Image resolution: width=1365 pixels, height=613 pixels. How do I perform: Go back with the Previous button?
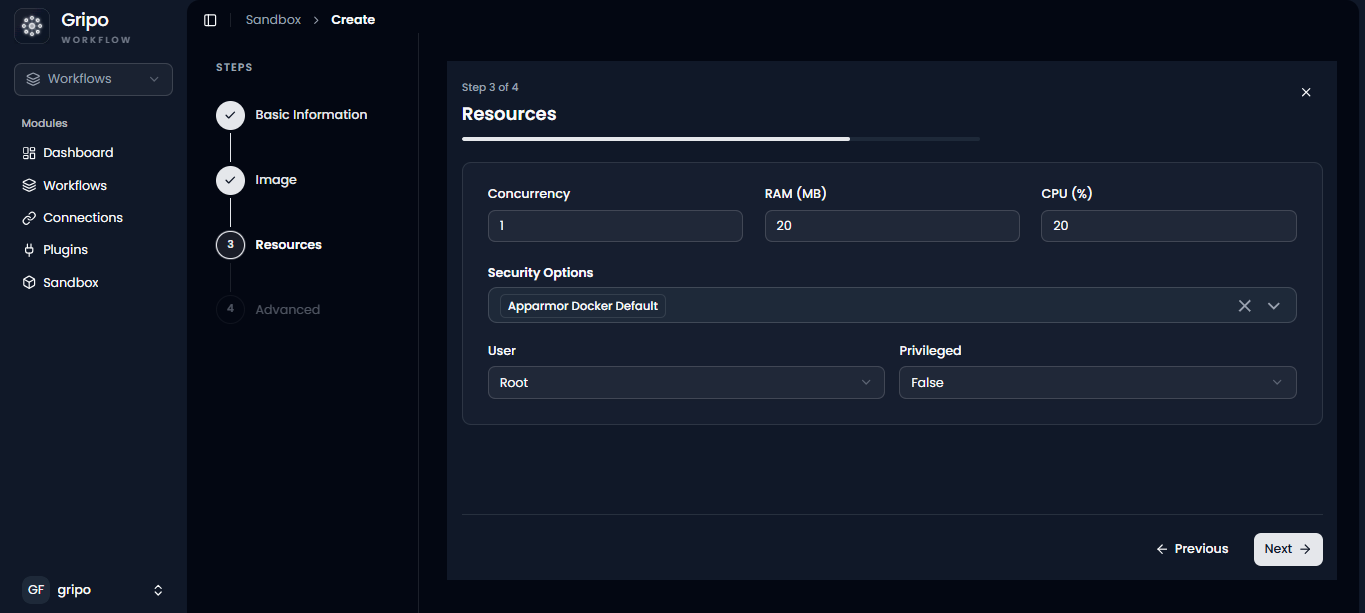click(x=1192, y=549)
